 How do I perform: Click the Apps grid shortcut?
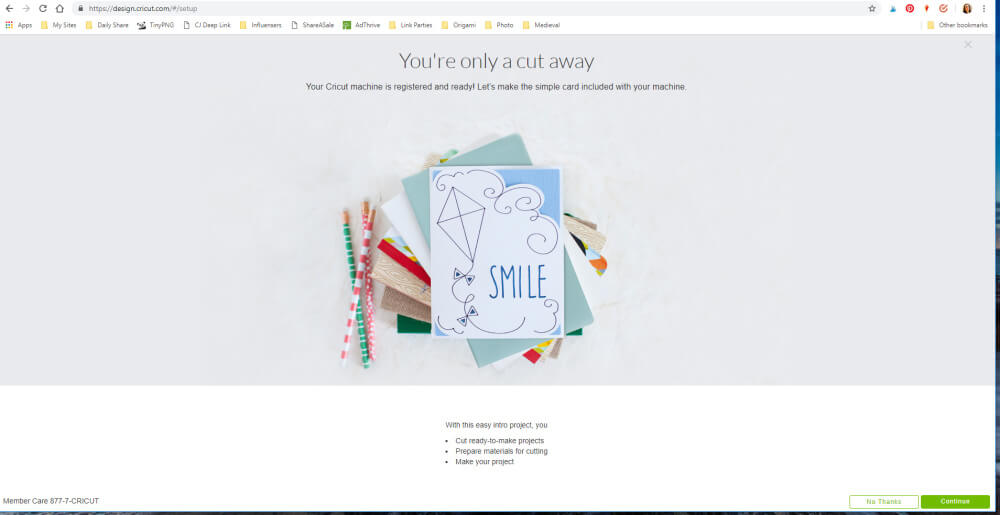coord(18,25)
